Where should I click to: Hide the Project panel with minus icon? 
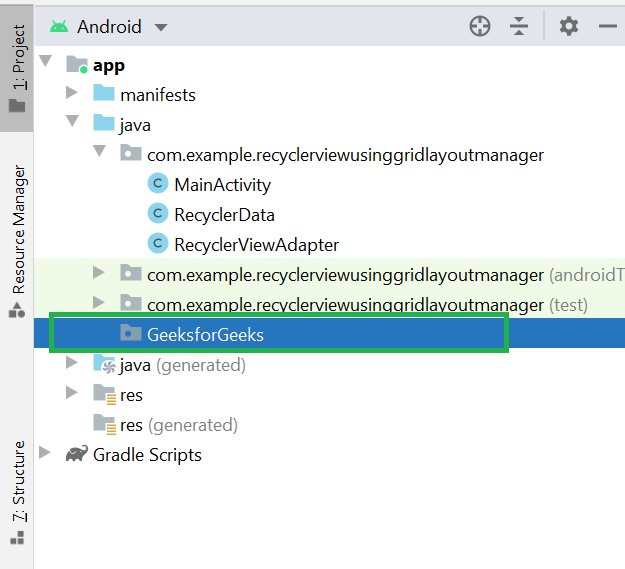[x=607, y=27]
